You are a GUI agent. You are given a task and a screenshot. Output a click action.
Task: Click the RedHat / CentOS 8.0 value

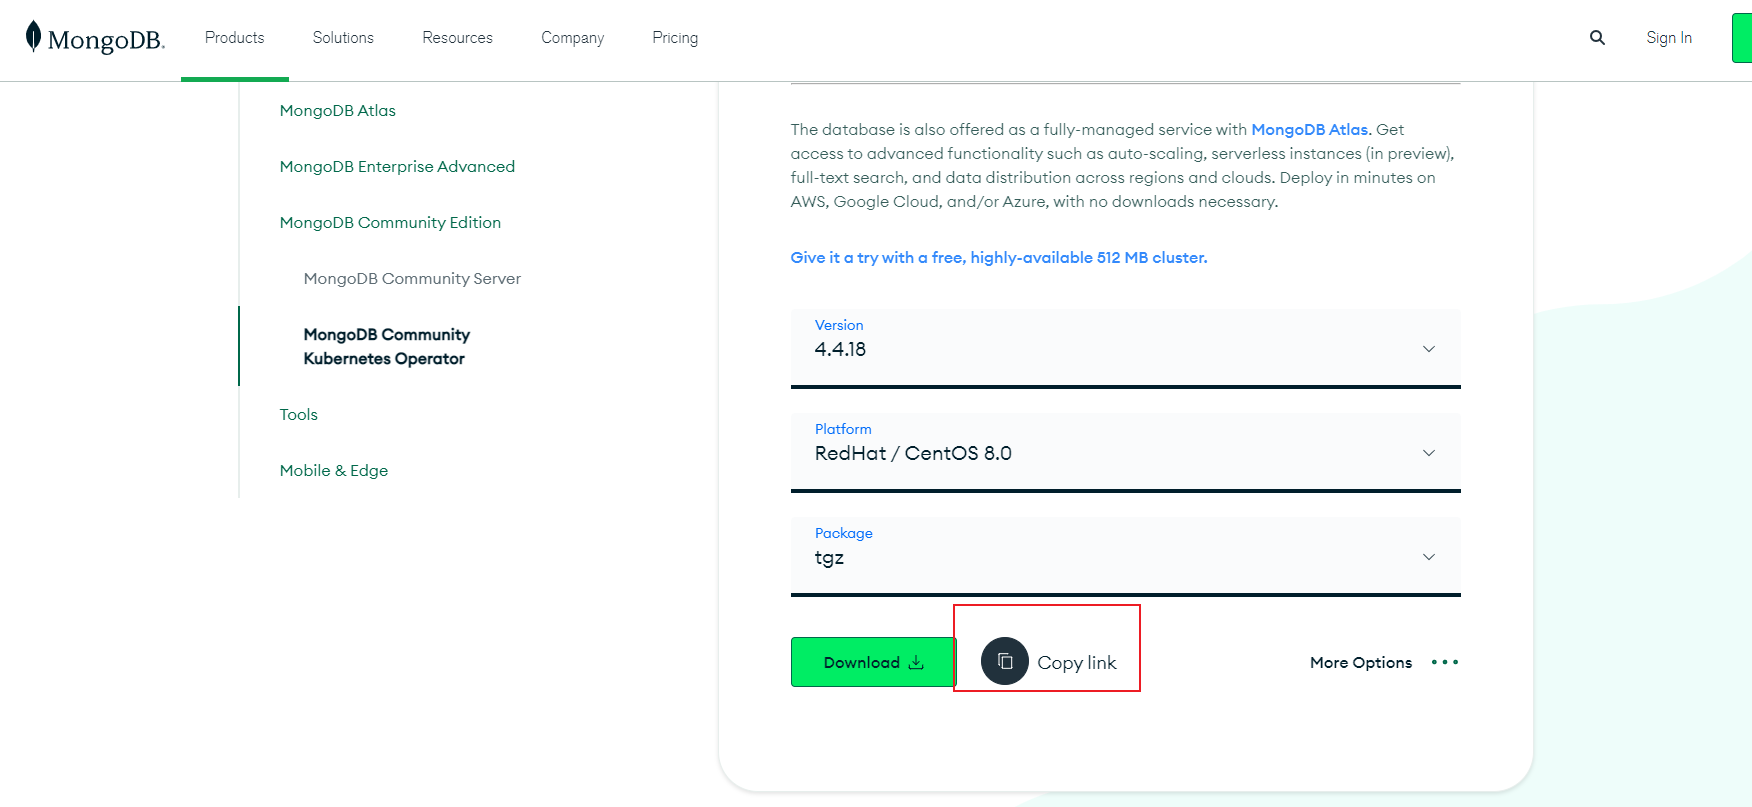913,453
